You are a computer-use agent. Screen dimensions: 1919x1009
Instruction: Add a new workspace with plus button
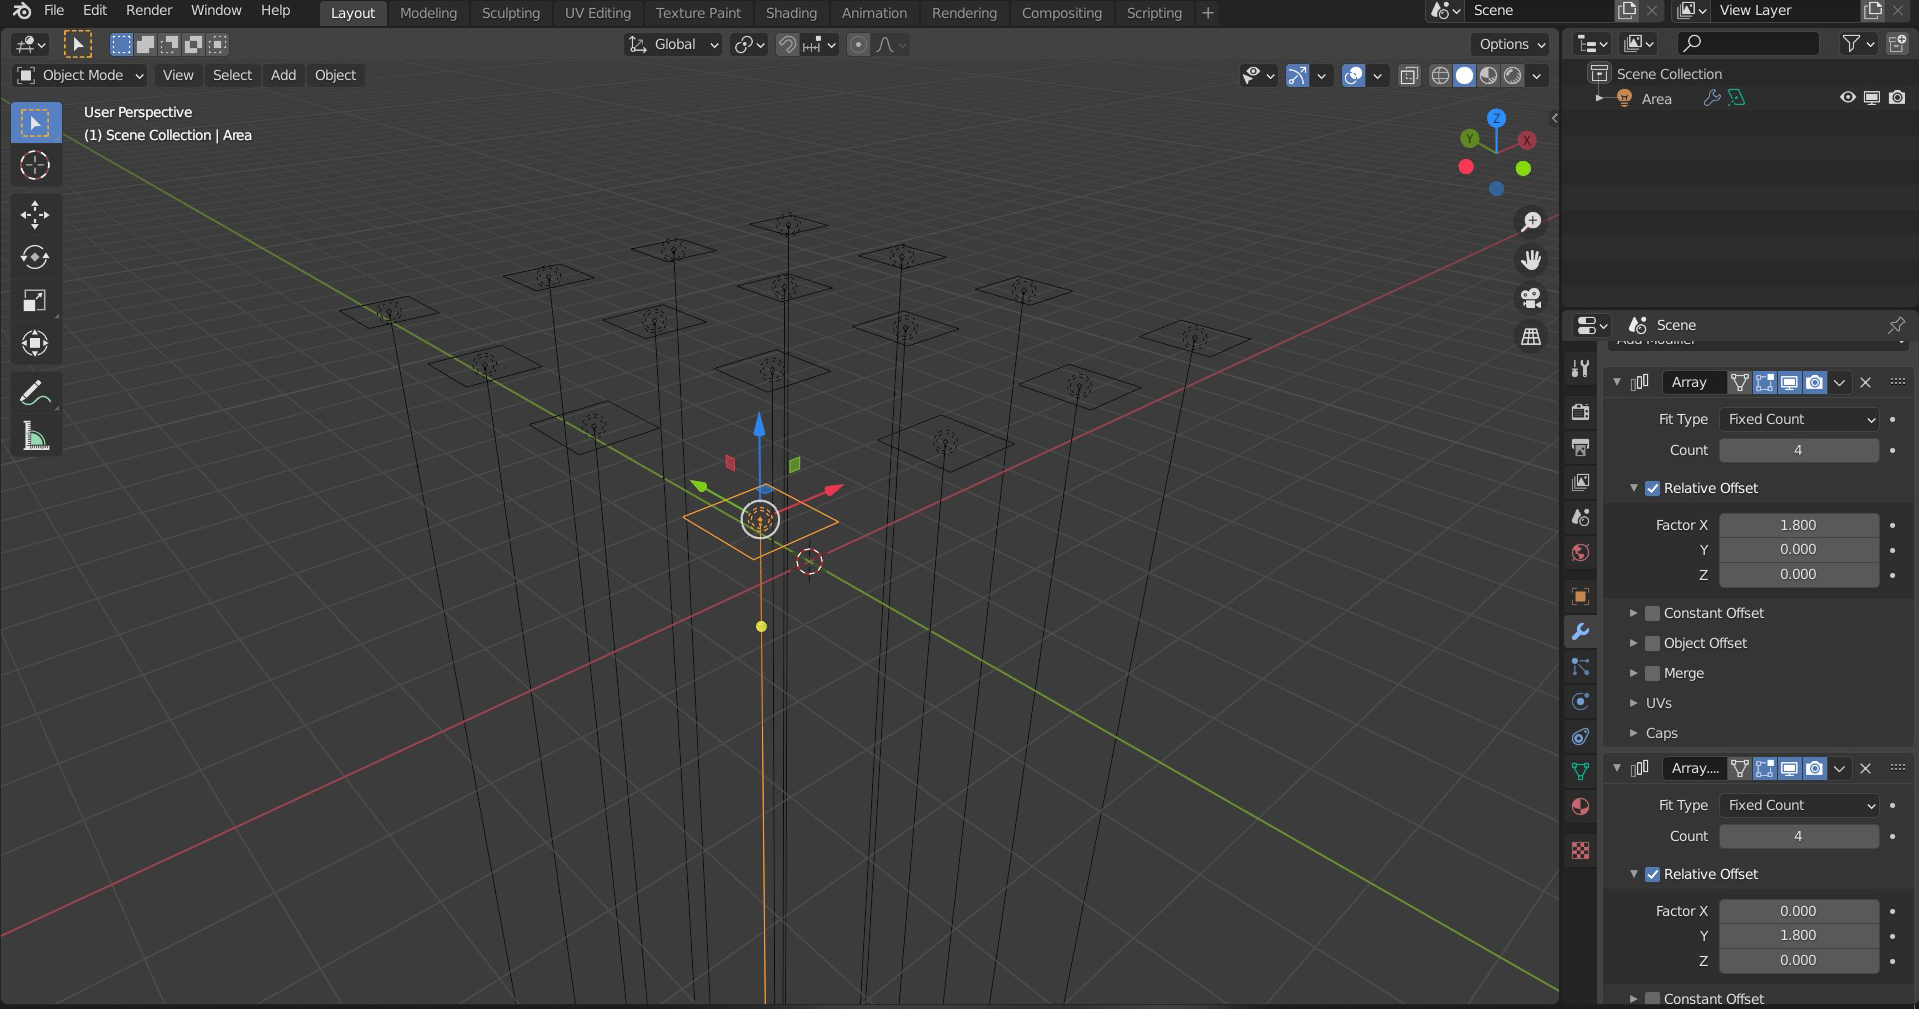point(1208,13)
